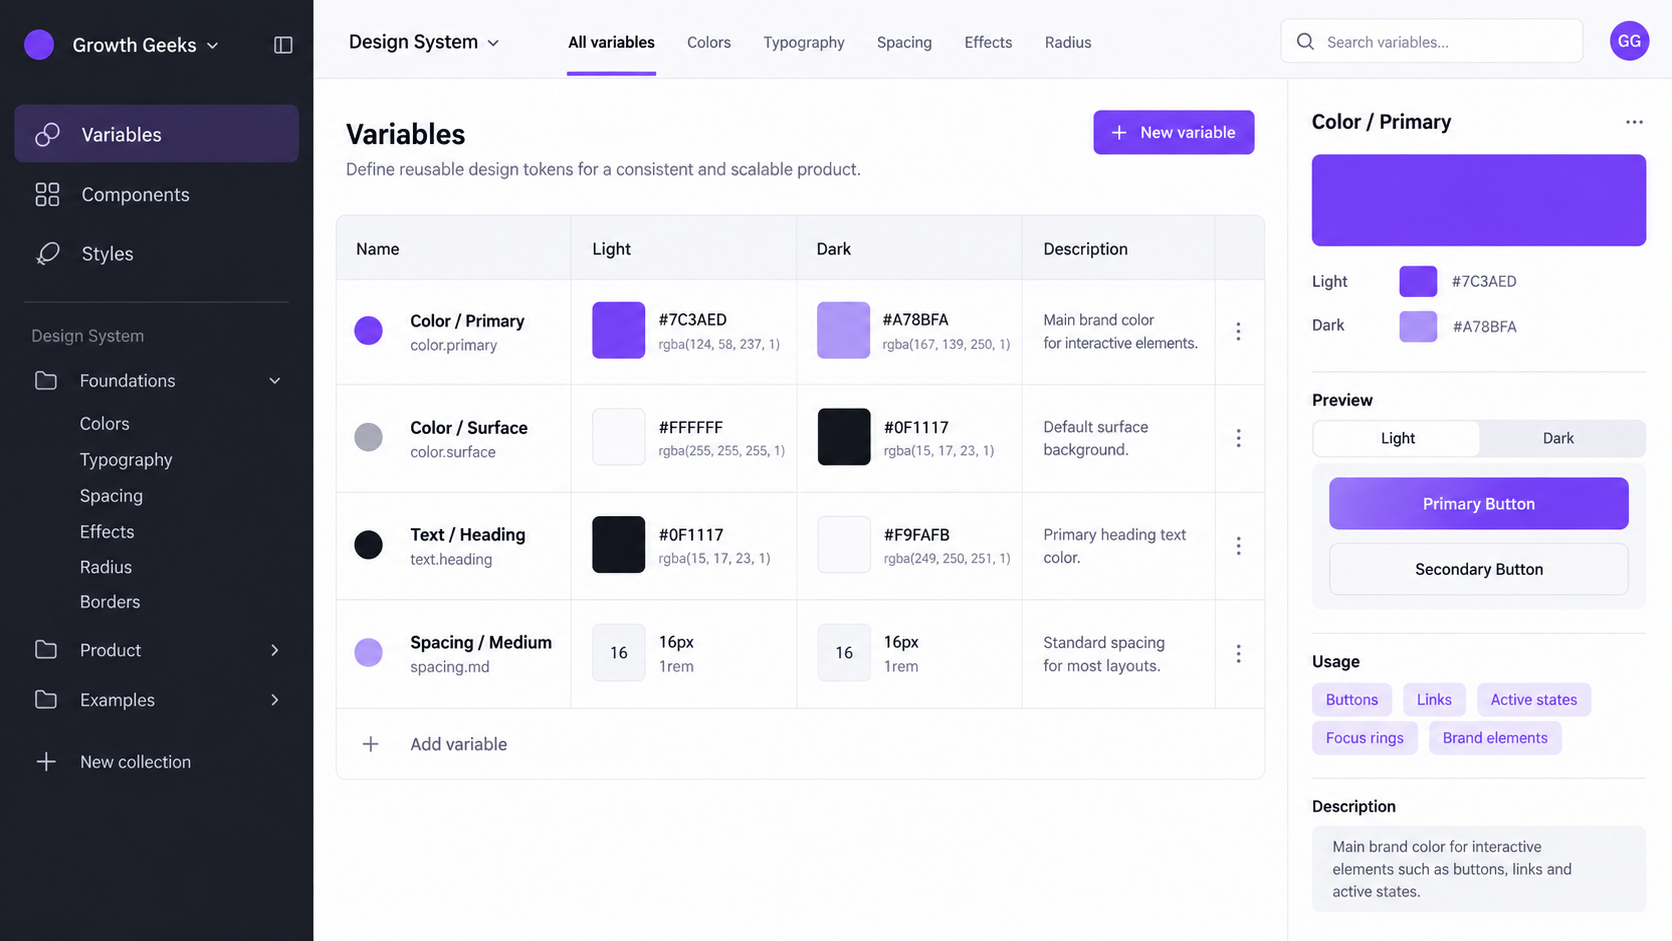Click the Add variable plus icon
This screenshot has width=1672, height=941.
(370, 744)
